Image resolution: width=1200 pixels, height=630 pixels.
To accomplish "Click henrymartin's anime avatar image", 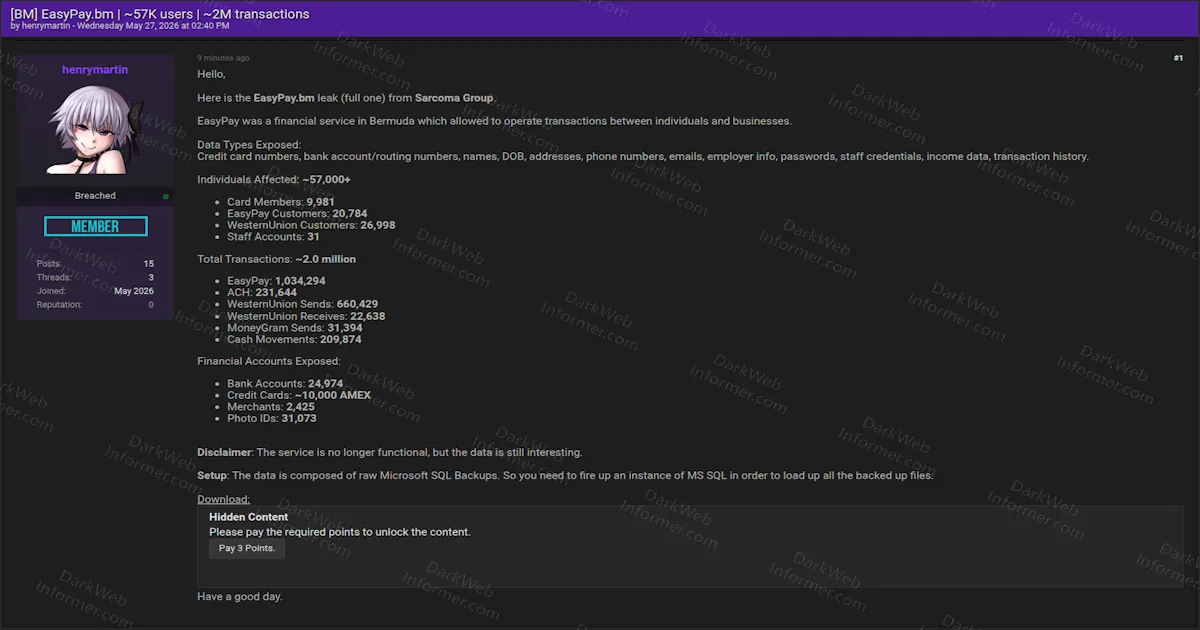I will [x=95, y=131].
